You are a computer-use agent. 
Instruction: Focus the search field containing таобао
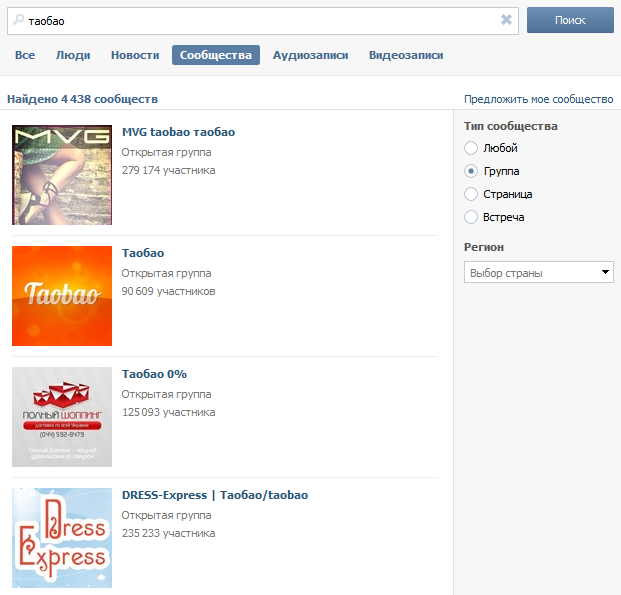(x=263, y=21)
